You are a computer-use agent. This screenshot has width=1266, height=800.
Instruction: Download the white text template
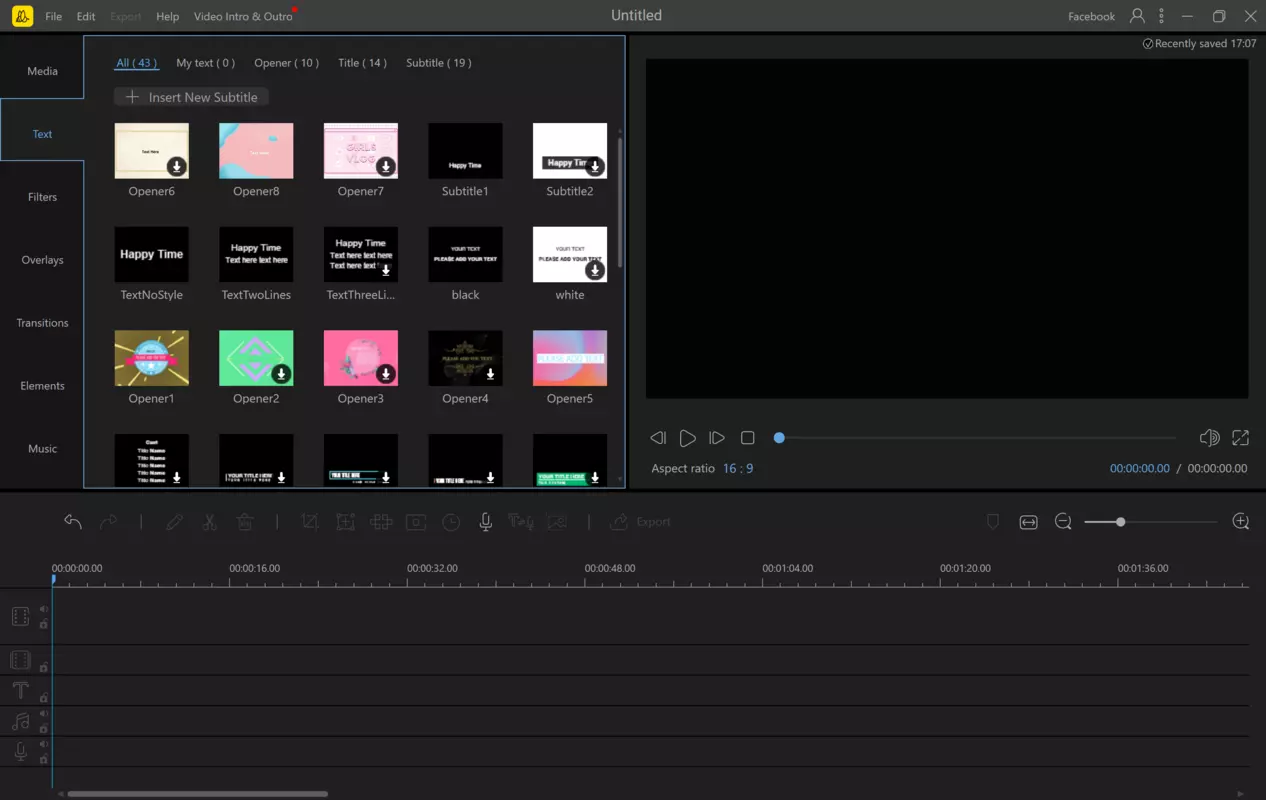click(595, 270)
